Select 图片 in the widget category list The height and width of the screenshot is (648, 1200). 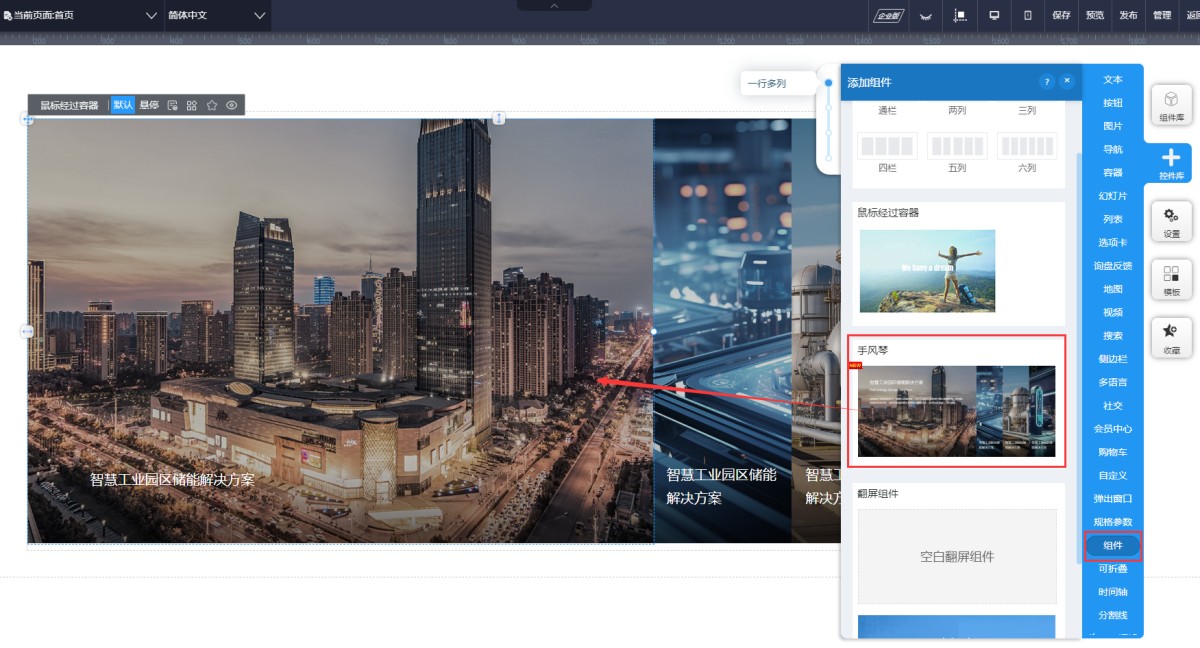1113,126
